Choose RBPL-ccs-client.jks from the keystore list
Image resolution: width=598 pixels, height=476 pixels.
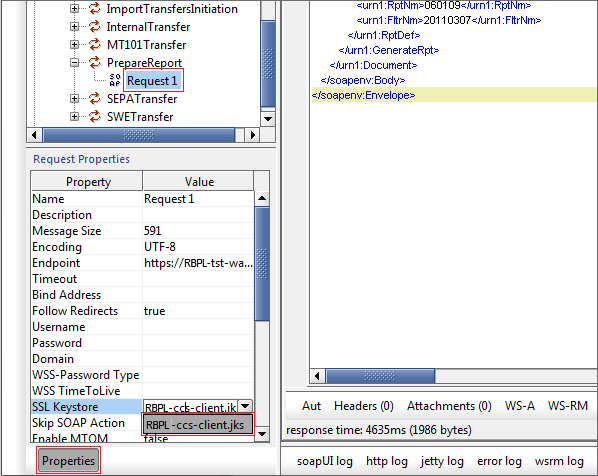[198, 425]
